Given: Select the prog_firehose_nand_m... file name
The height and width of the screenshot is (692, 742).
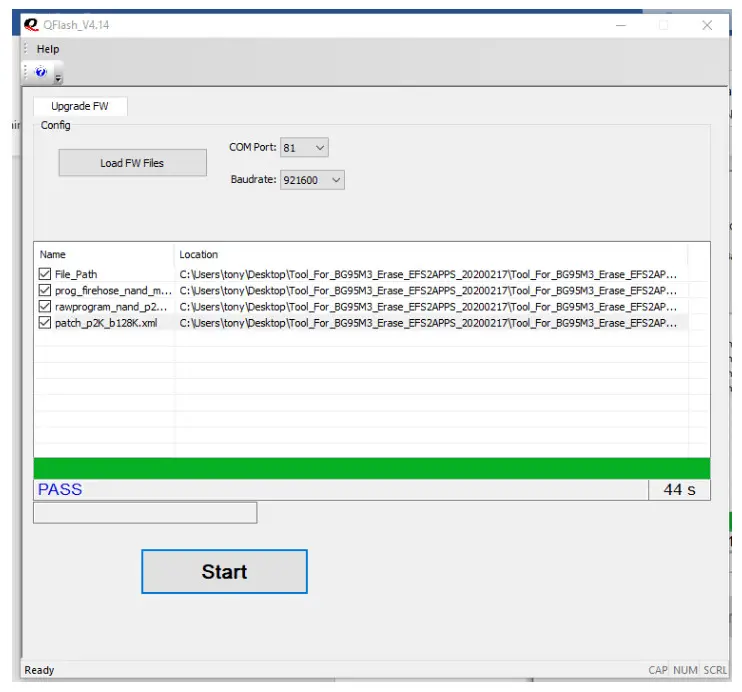Looking at the screenshot, I should coord(113,290).
